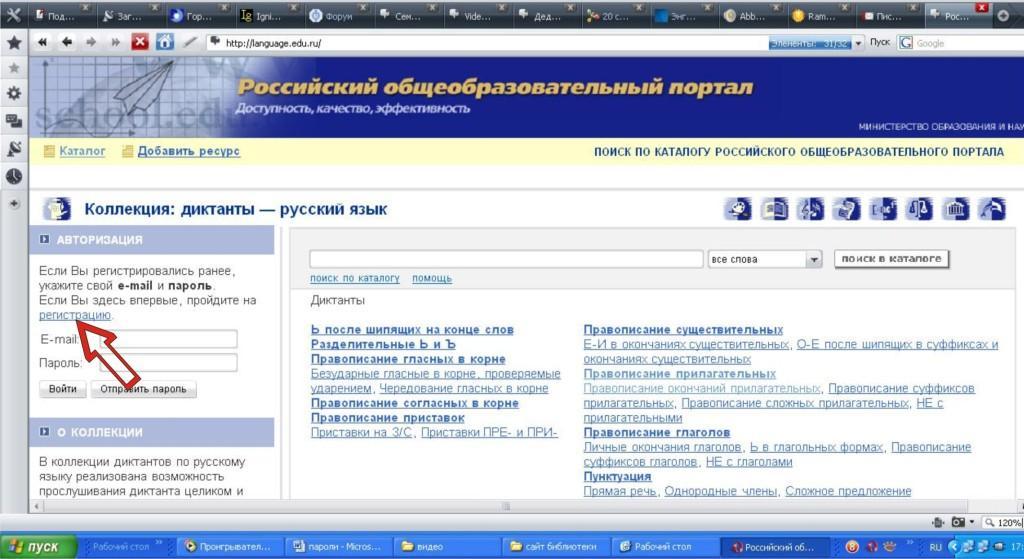Open 'Ь после шипящих на конце слов' link

click(412, 330)
